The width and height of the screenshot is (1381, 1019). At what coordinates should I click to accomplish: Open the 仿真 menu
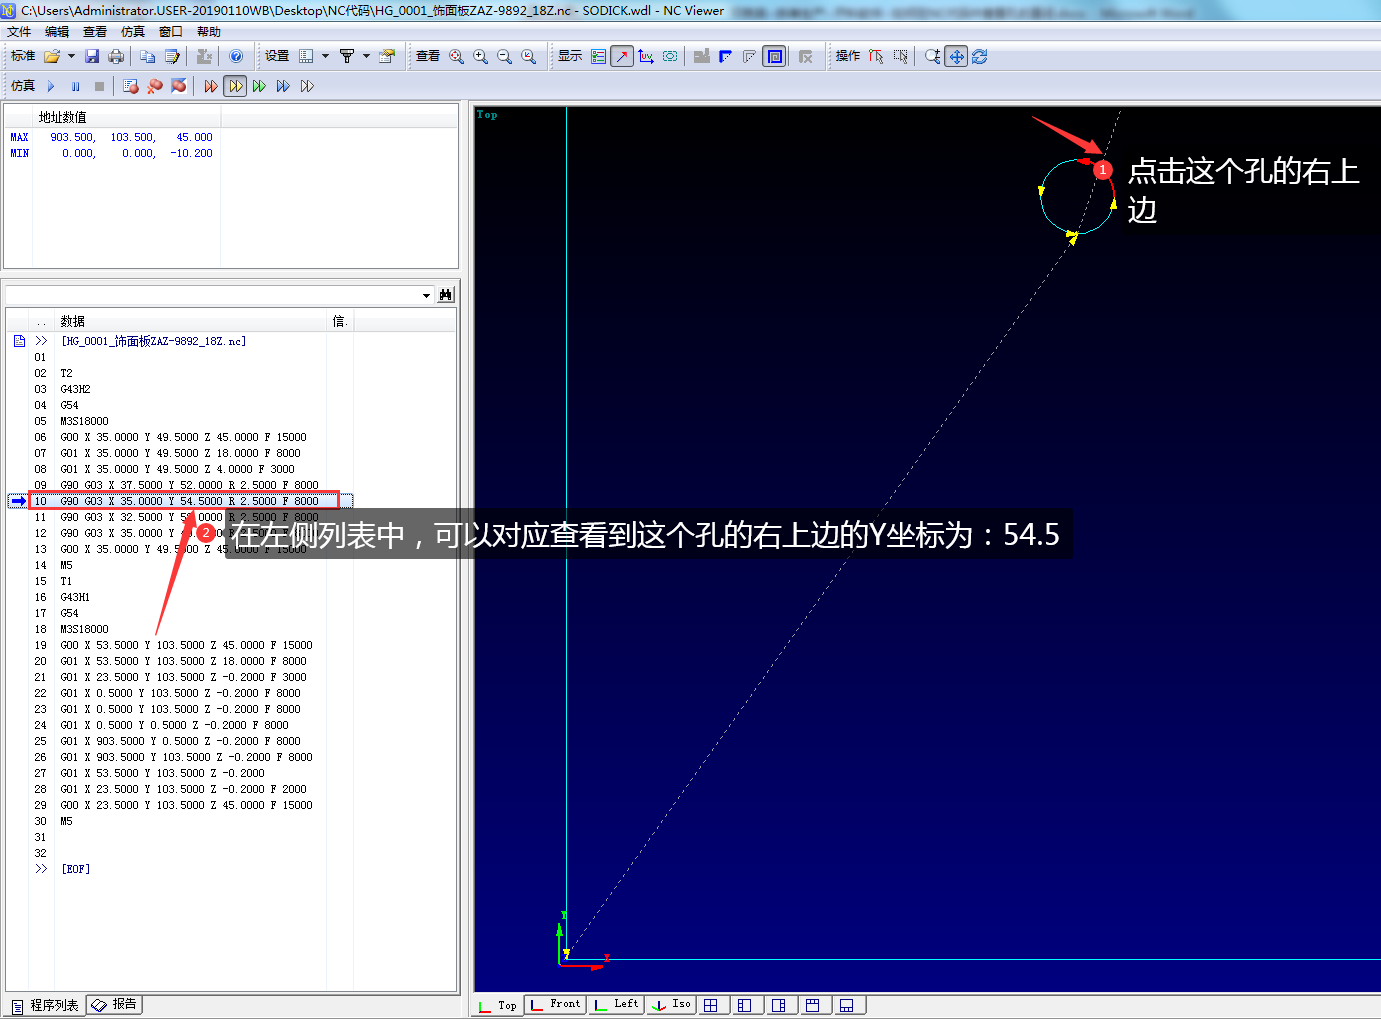tap(133, 32)
